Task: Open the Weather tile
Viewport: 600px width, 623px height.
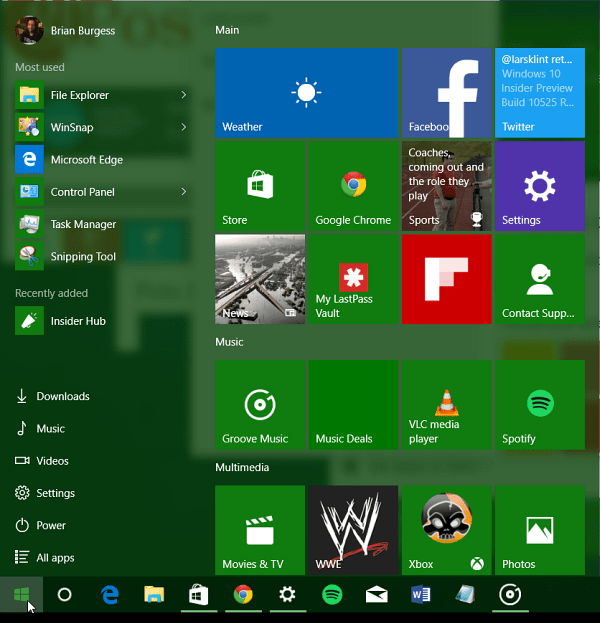Action: pos(306,93)
